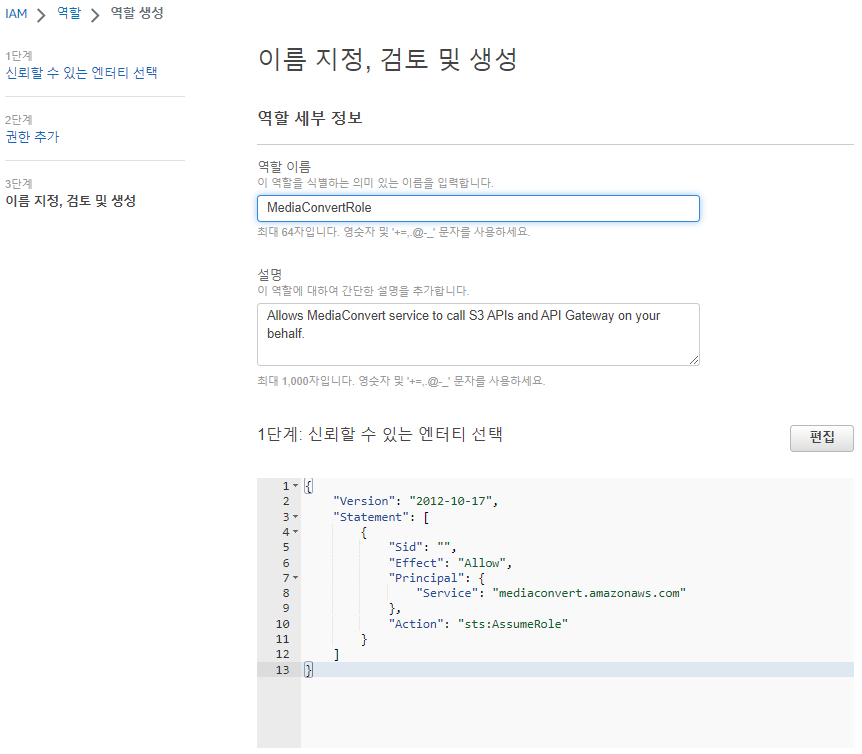Screen dimensions: 862x754
Task: Open step 1 신뢰할 수 있는 엔터티 선택 link
Action: coord(81,73)
